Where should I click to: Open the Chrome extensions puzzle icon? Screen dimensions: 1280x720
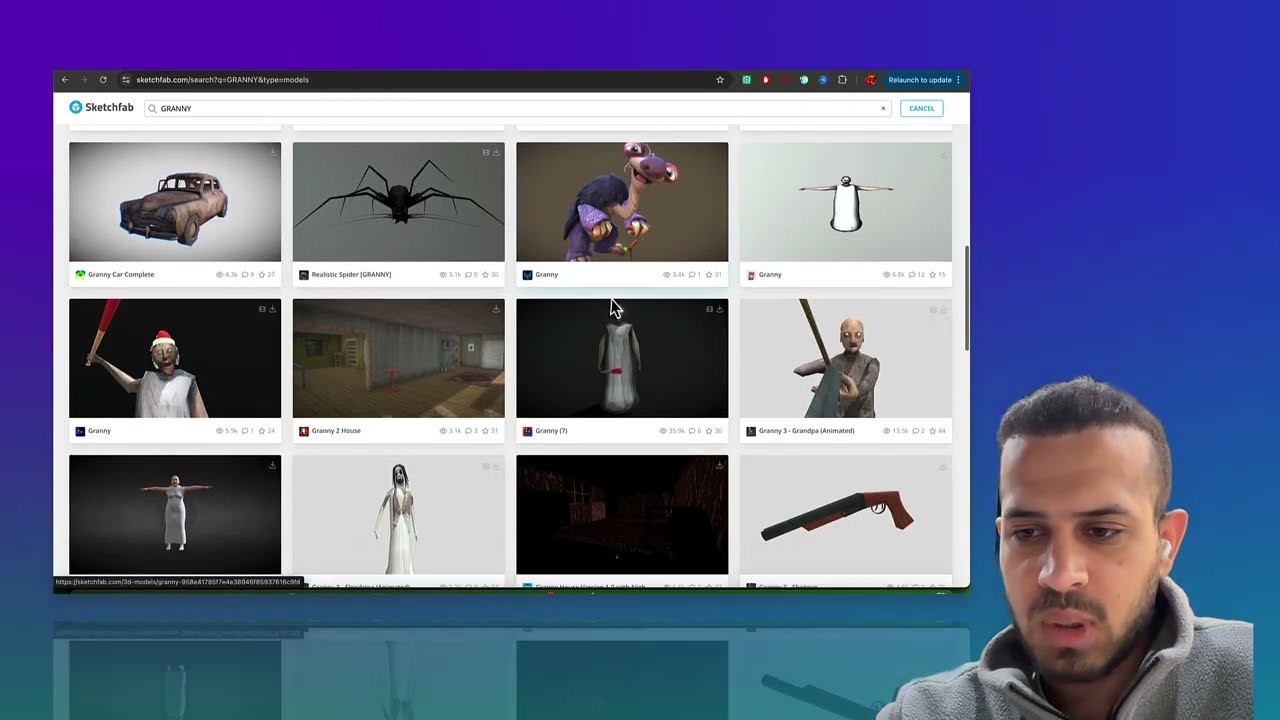[x=842, y=80]
